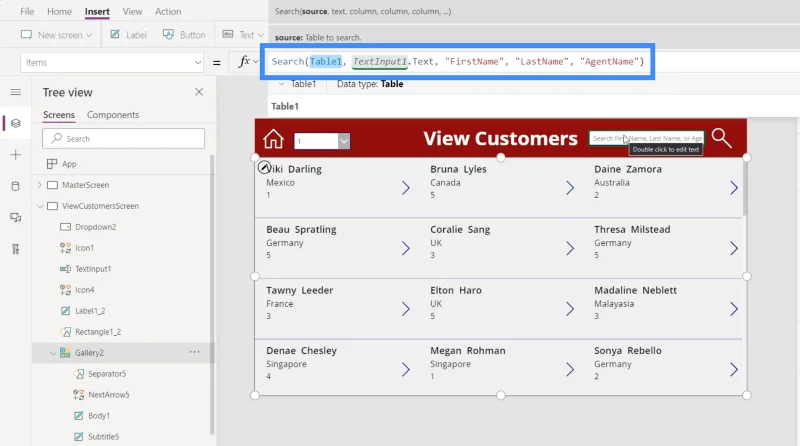Click the Label insert button
This screenshot has width=800, height=446.
129,35
